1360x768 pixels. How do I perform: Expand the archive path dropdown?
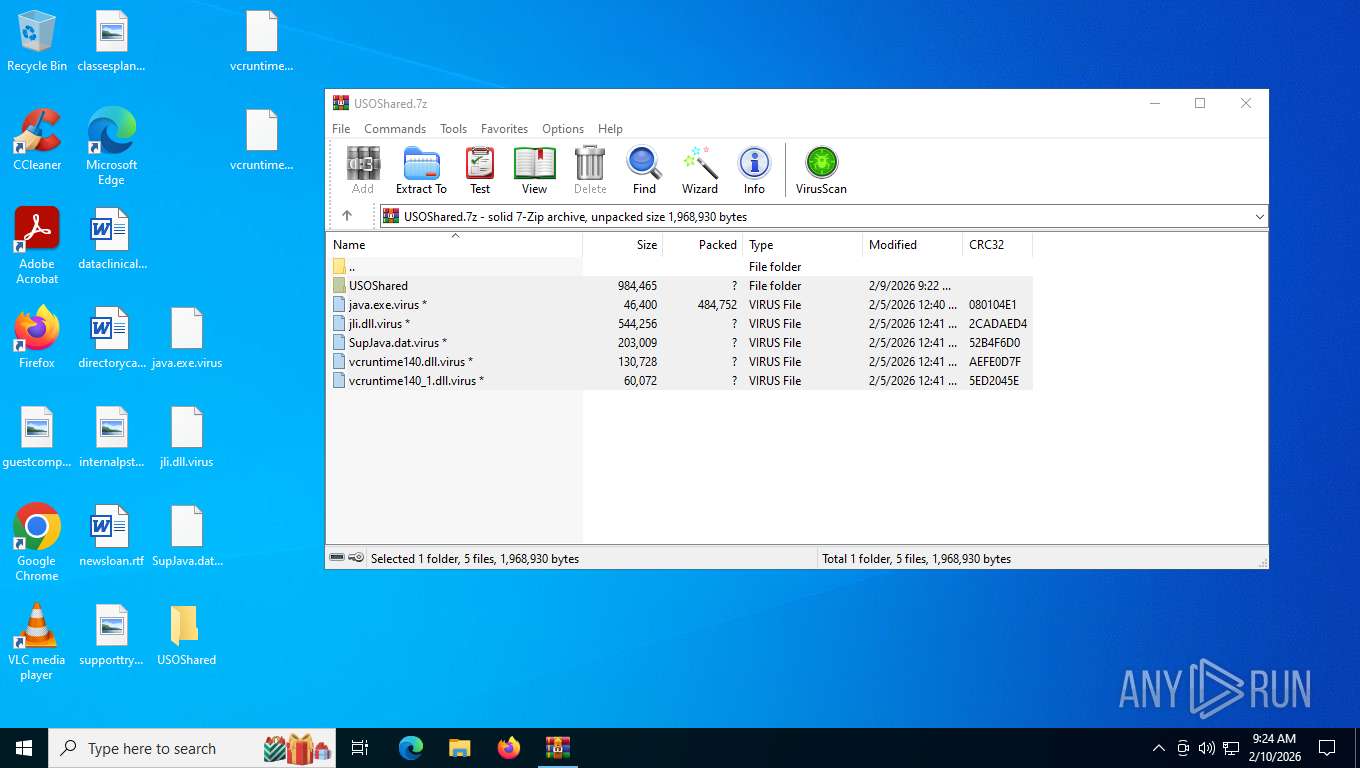pos(1259,216)
